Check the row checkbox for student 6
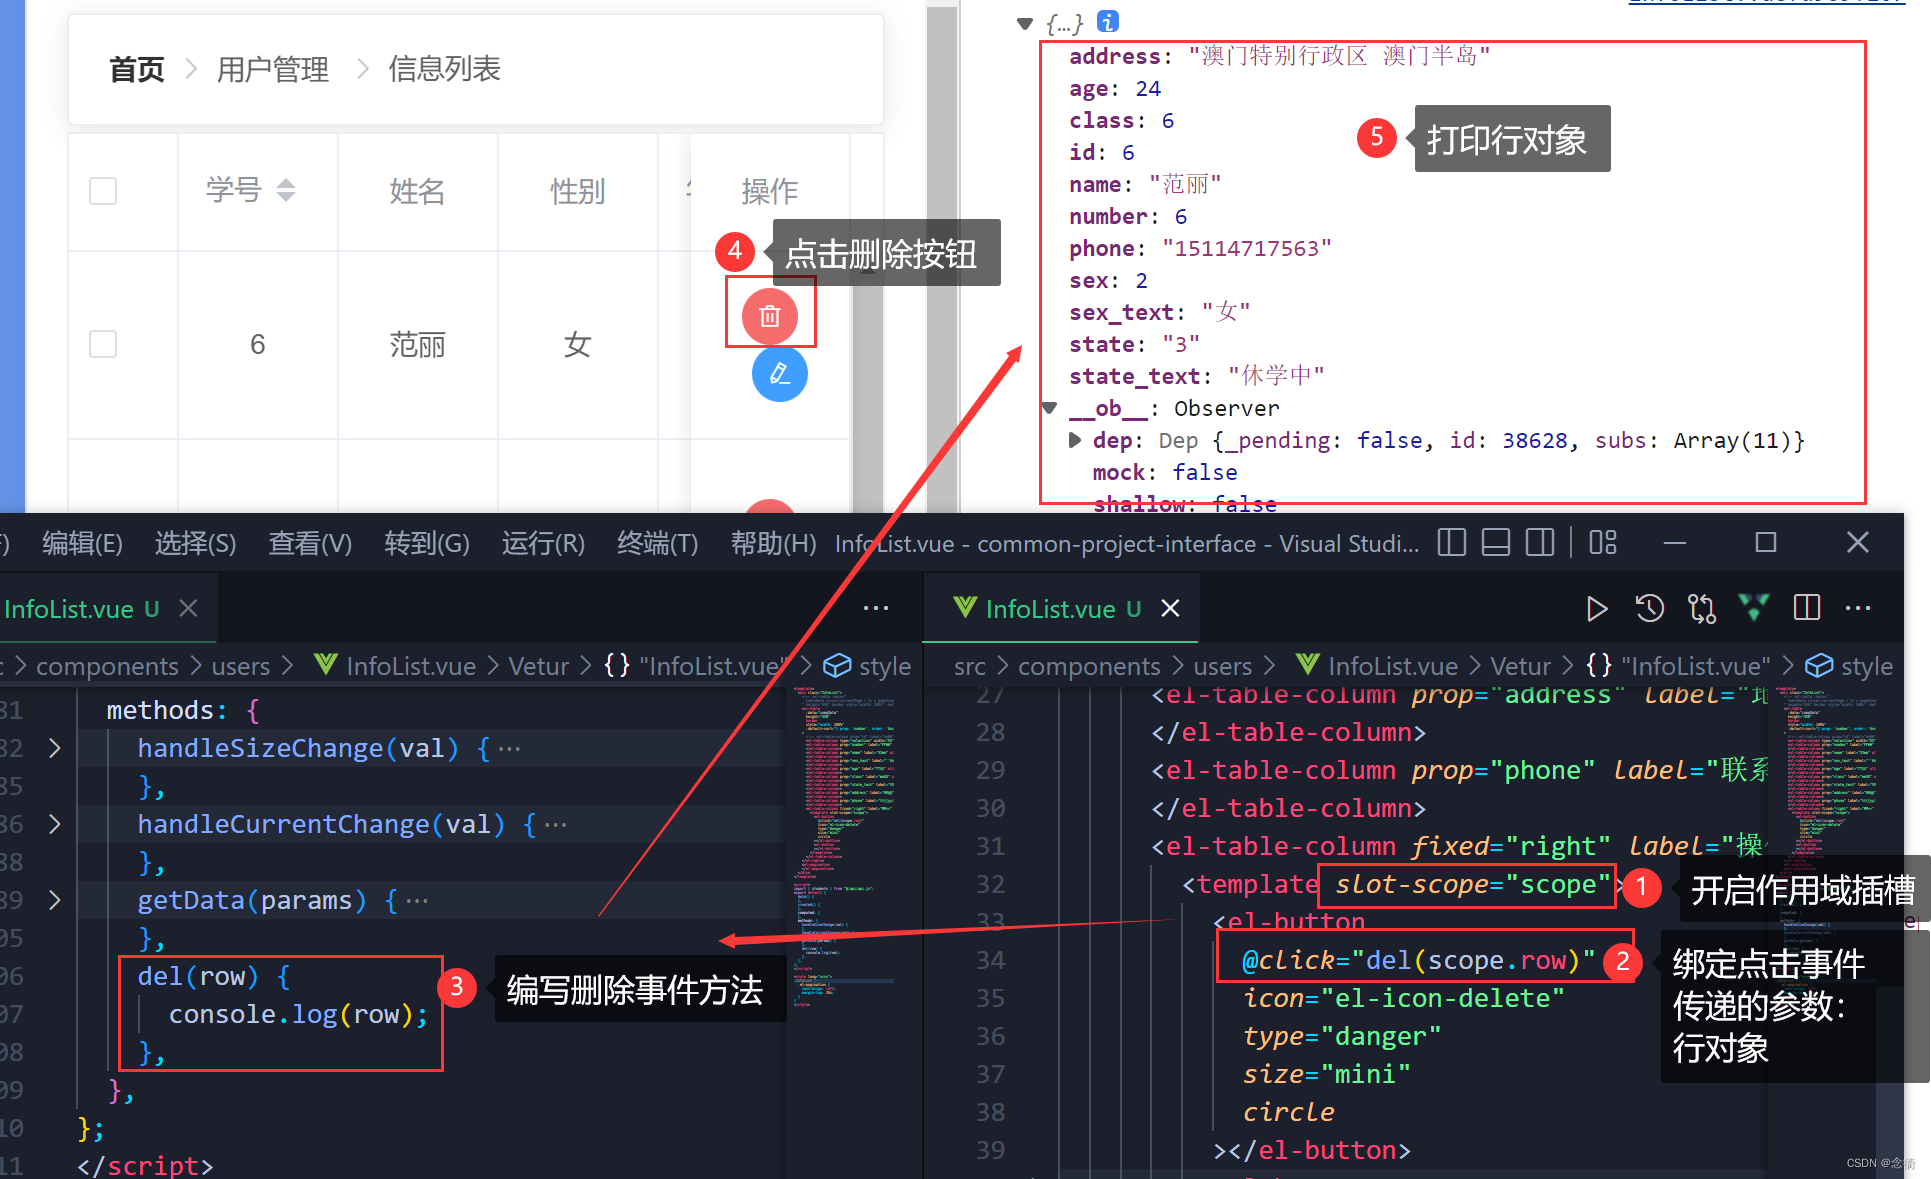The height and width of the screenshot is (1179, 1931). coord(103,344)
